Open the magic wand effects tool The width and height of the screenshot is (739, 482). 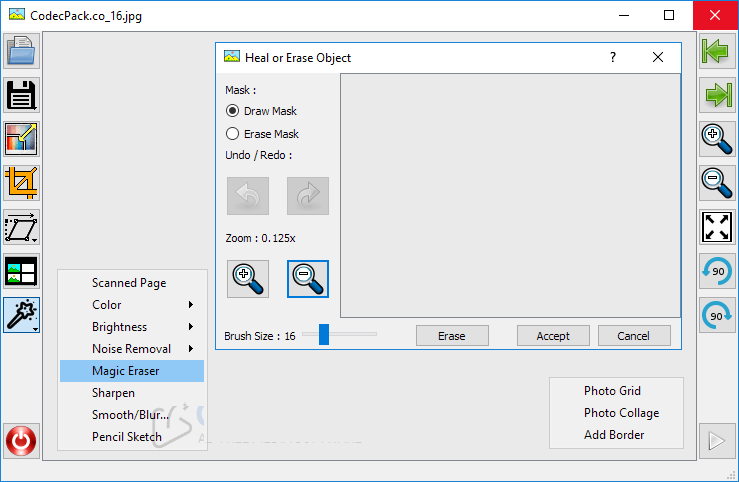(21, 315)
